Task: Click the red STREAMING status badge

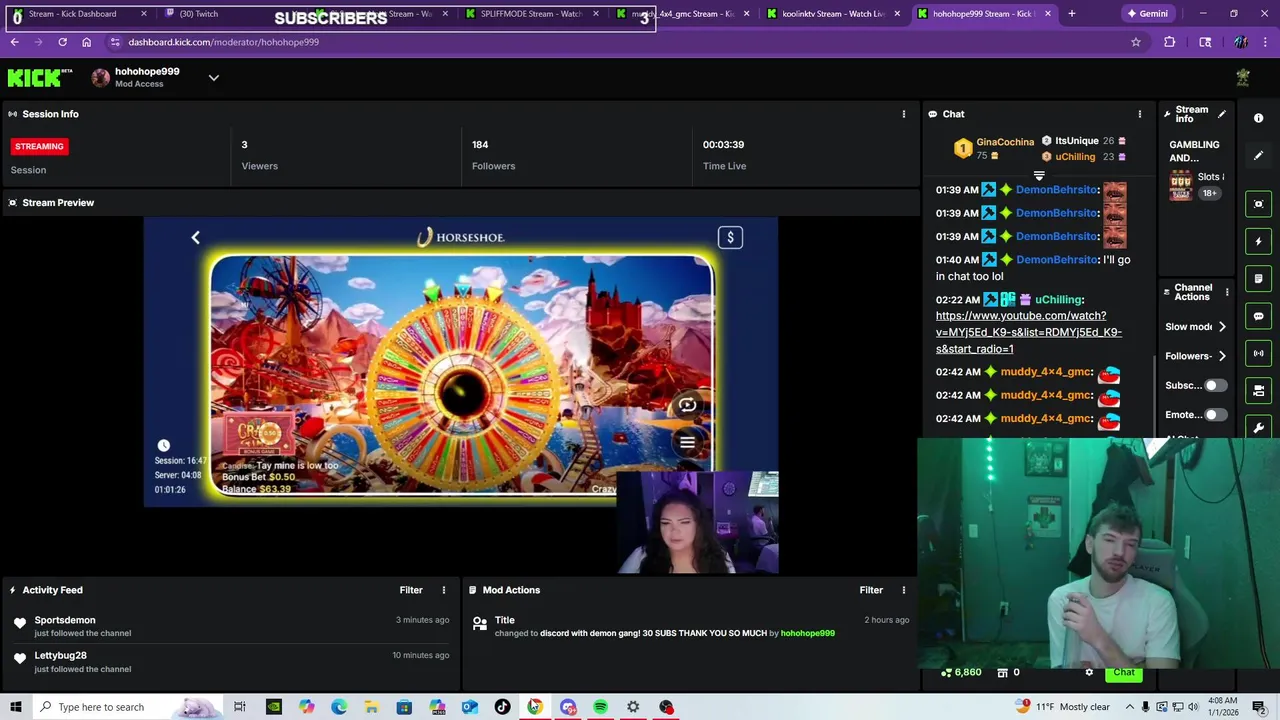Action: coord(39,146)
